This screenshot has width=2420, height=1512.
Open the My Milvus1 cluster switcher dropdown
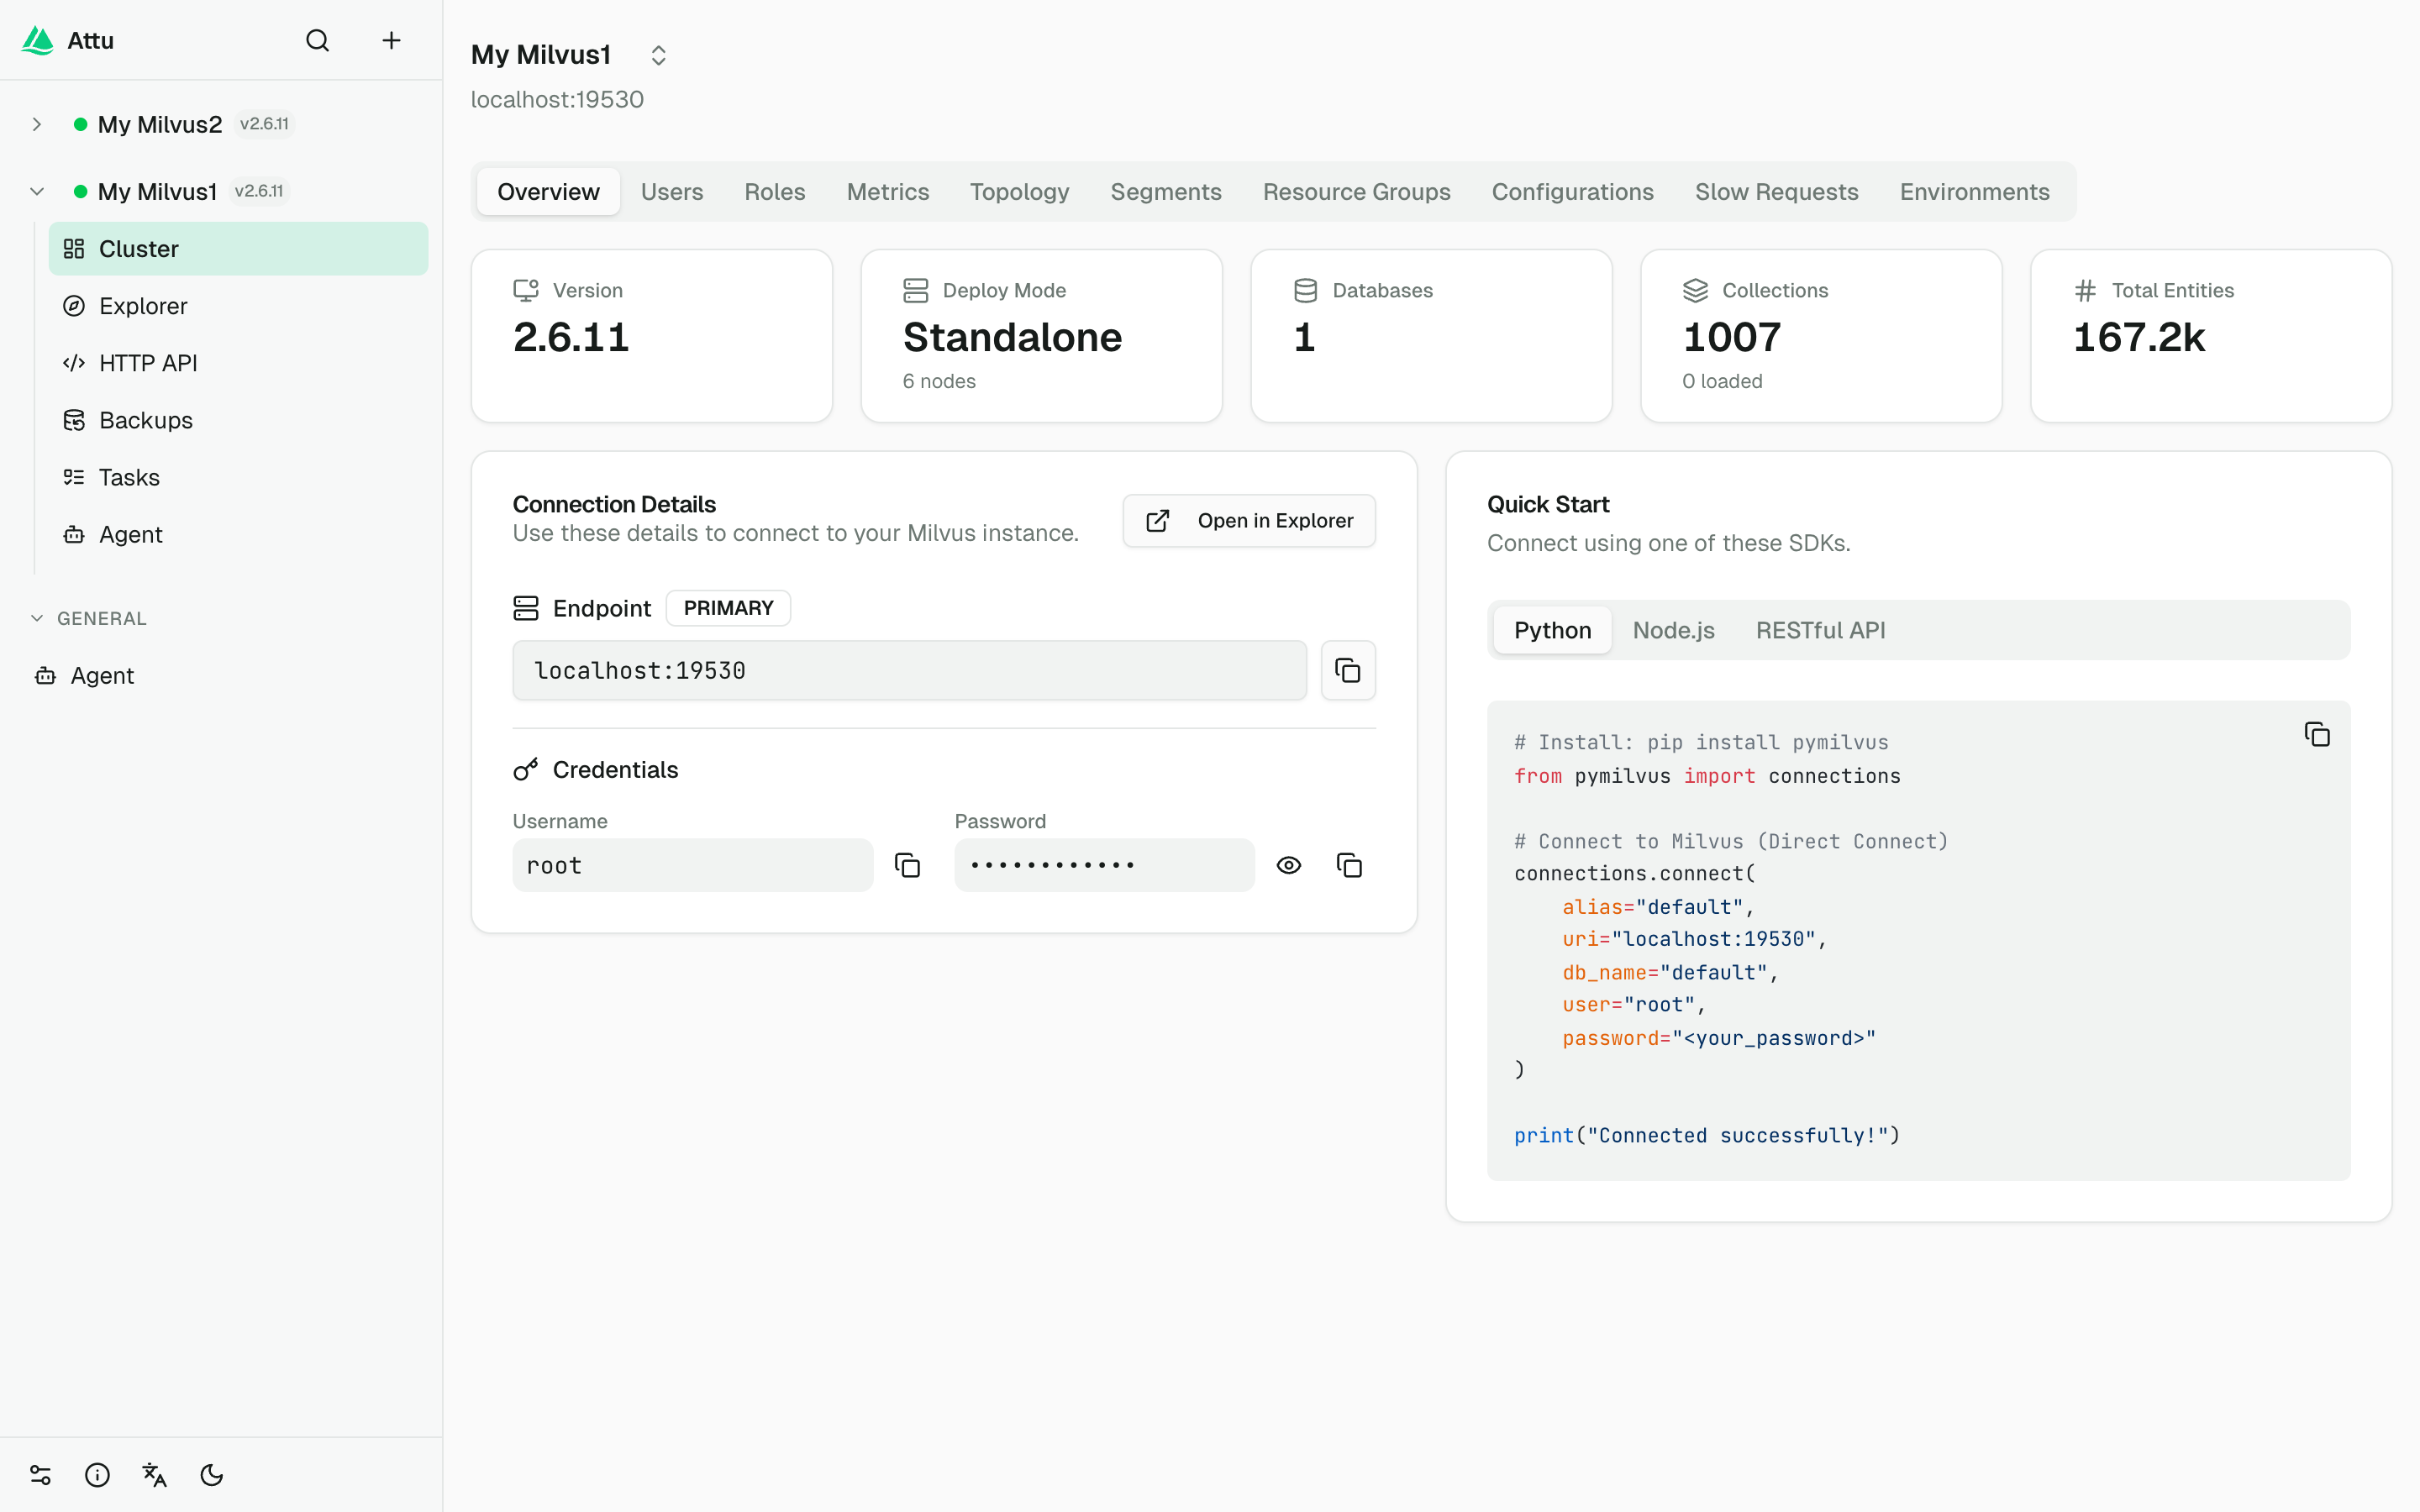(658, 55)
